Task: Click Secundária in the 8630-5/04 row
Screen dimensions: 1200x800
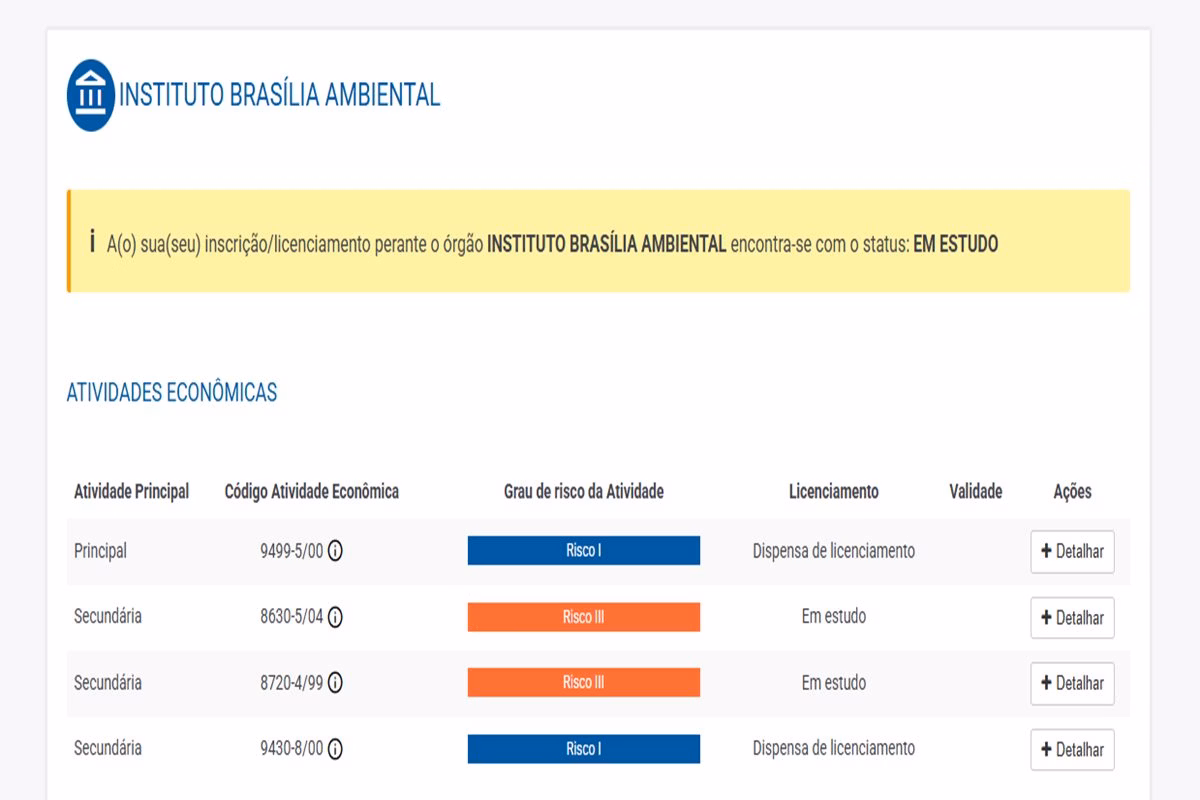Action: (108, 616)
